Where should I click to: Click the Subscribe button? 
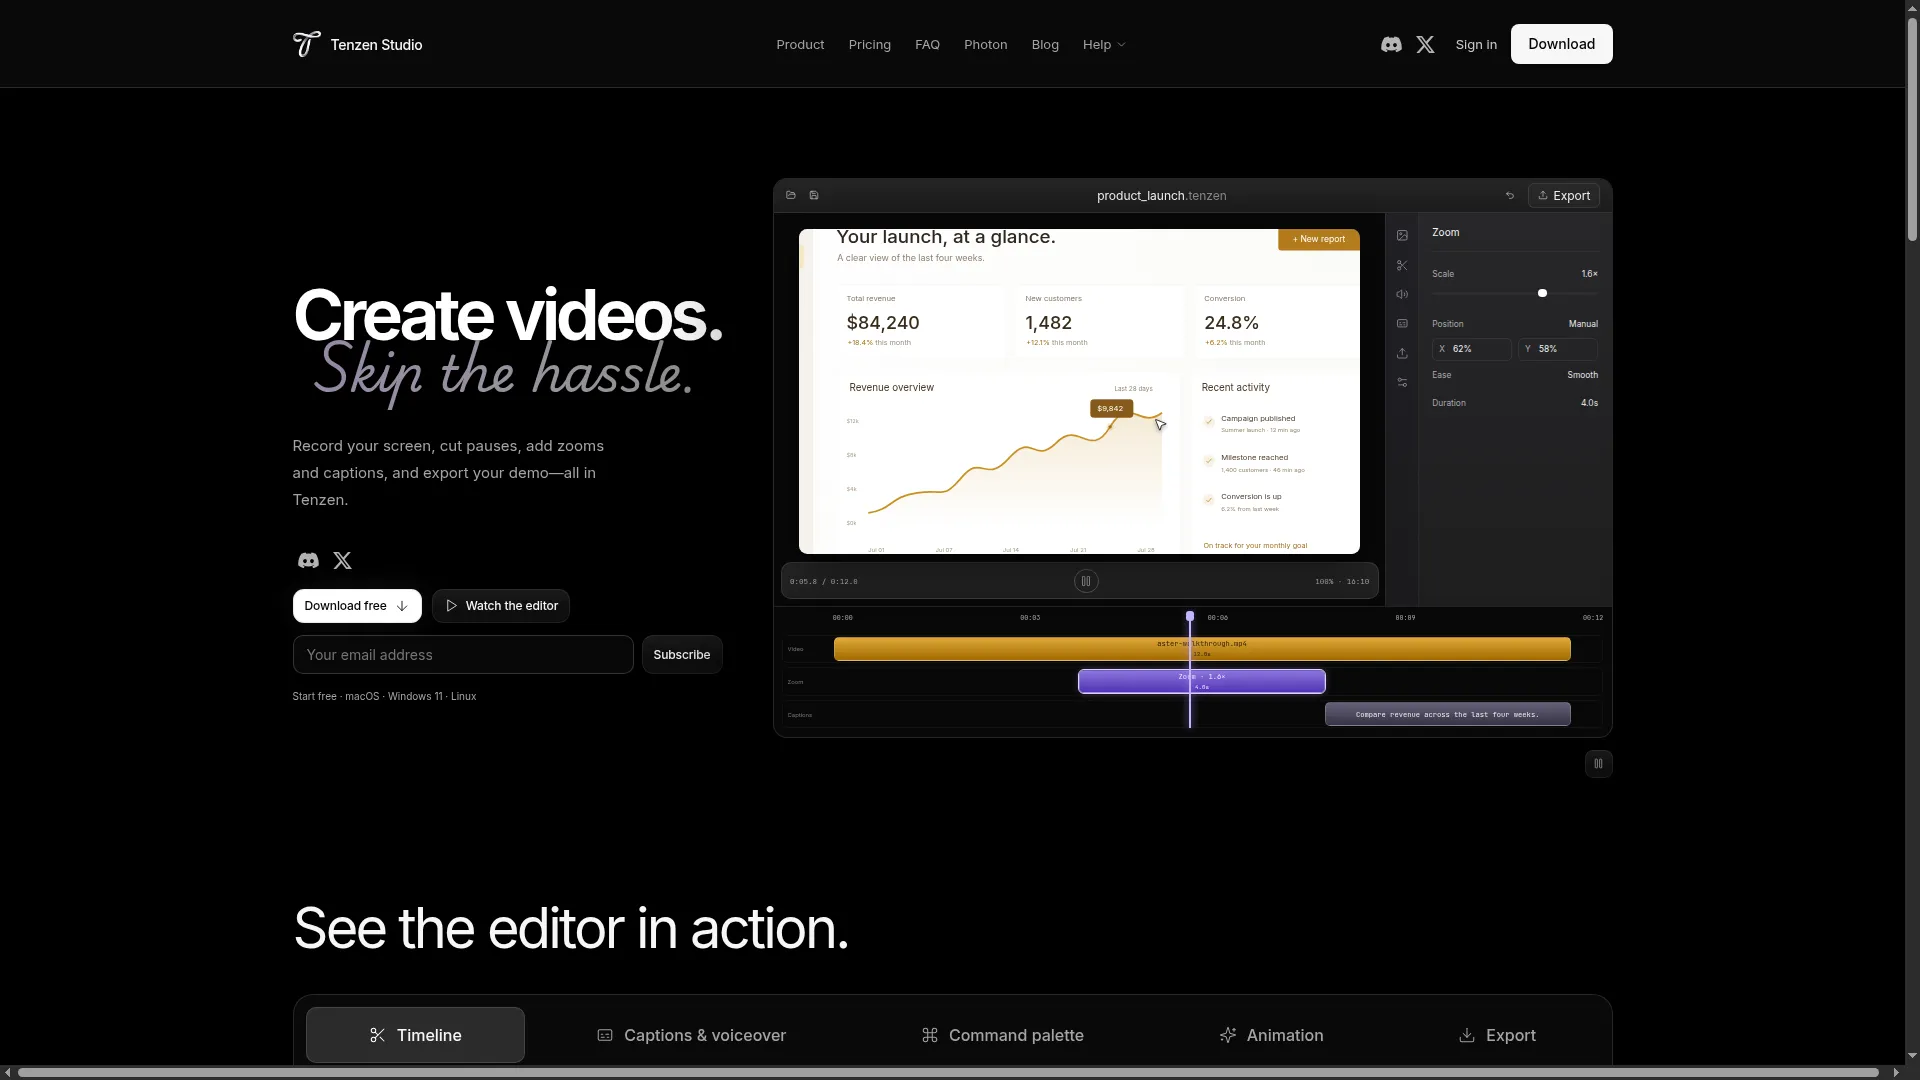[682, 655]
